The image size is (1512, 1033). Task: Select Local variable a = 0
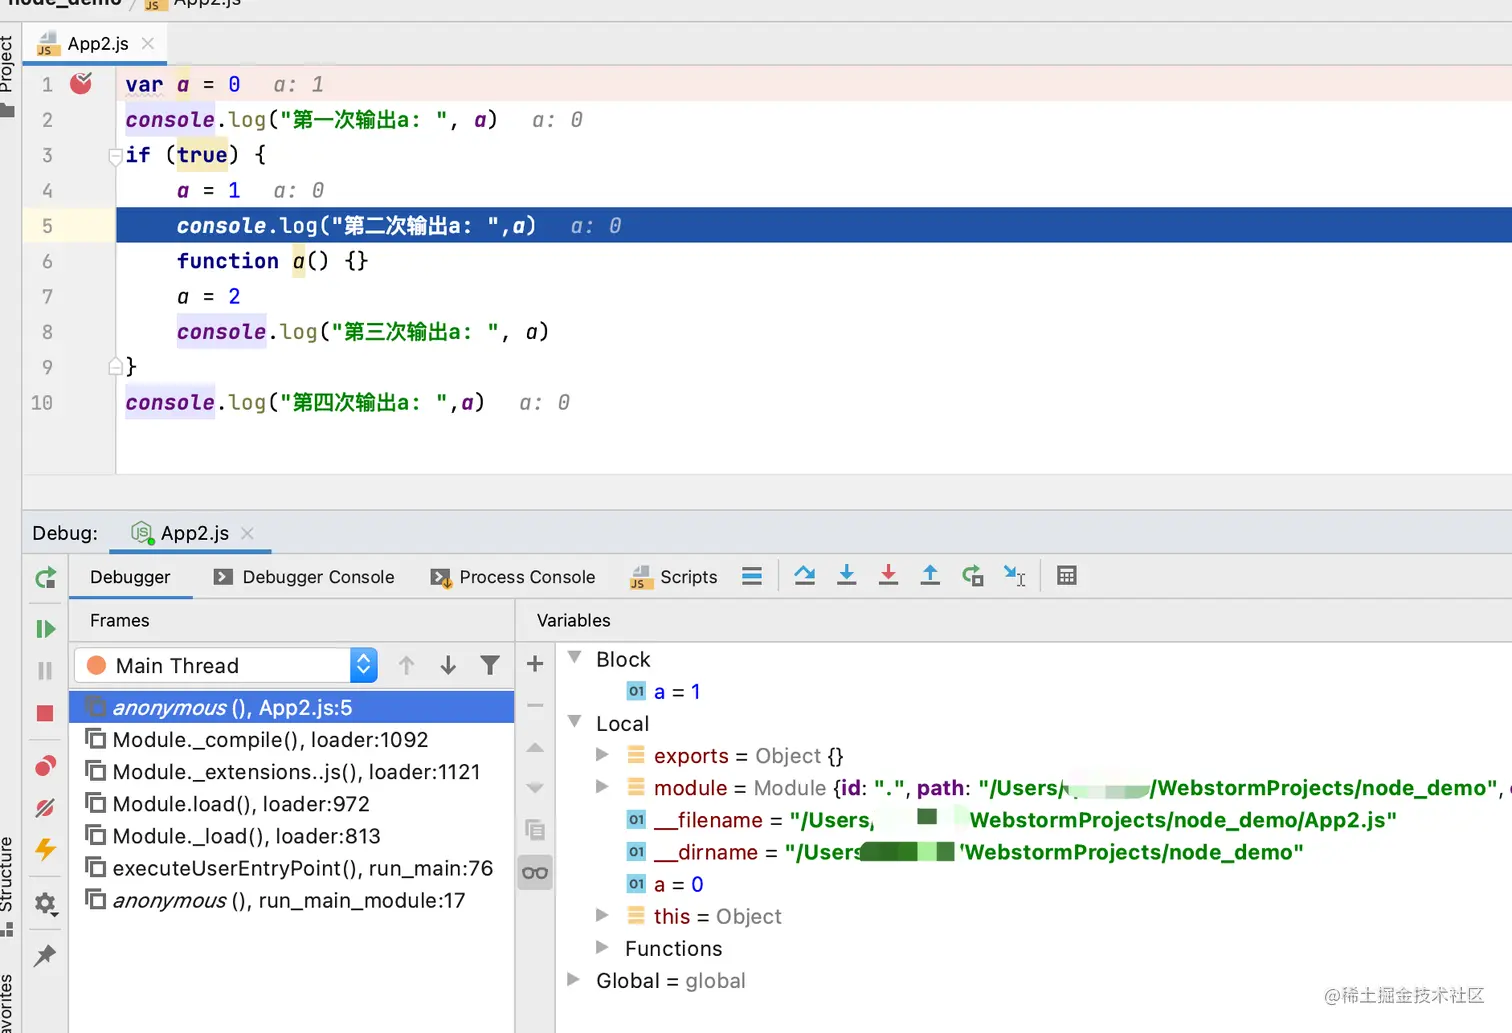pyautogui.click(x=666, y=884)
